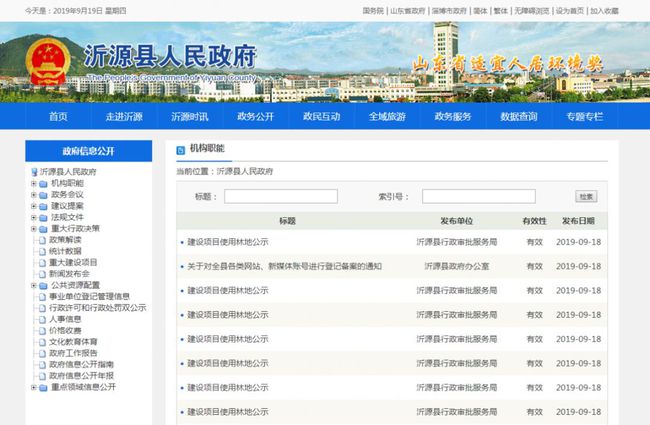650x425 pixels.
Task: Click the 人事信息 page icon
Action: [42, 320]
